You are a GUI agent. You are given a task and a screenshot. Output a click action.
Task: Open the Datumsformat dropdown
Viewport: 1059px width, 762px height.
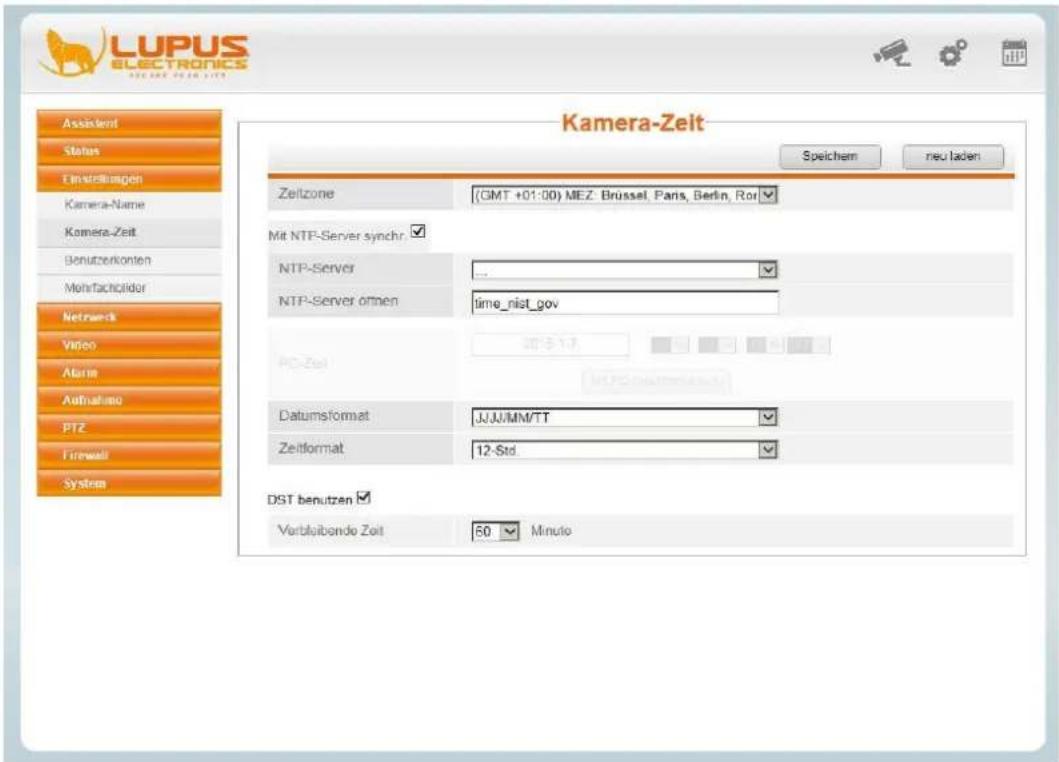coord(625,417)
